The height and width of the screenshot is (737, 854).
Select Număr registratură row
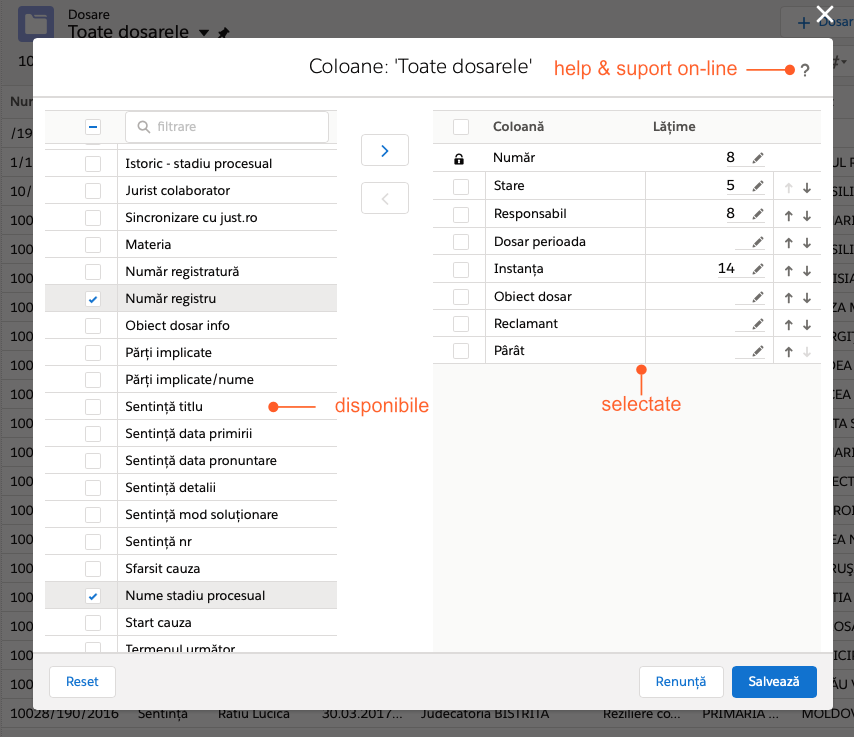[191, 272]
